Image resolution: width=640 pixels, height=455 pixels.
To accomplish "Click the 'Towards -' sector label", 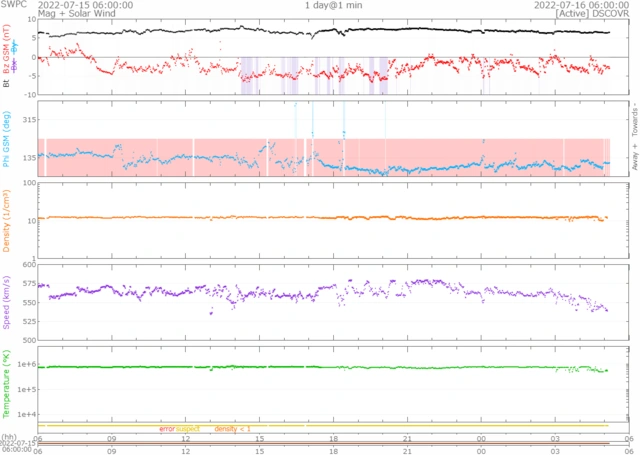I will pos(633,118).
